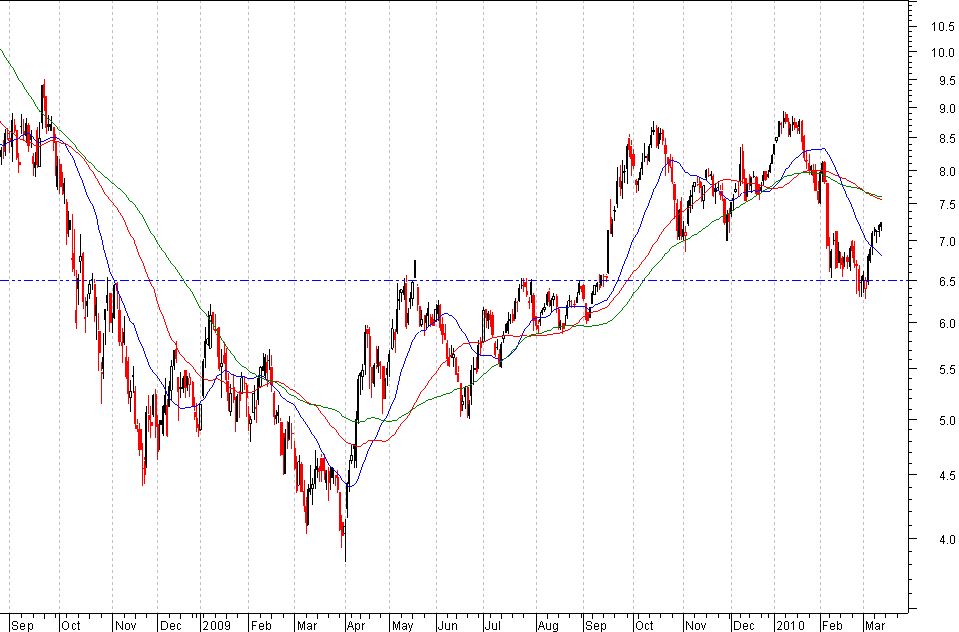Select the 'Jul' month label

point(492,625)
